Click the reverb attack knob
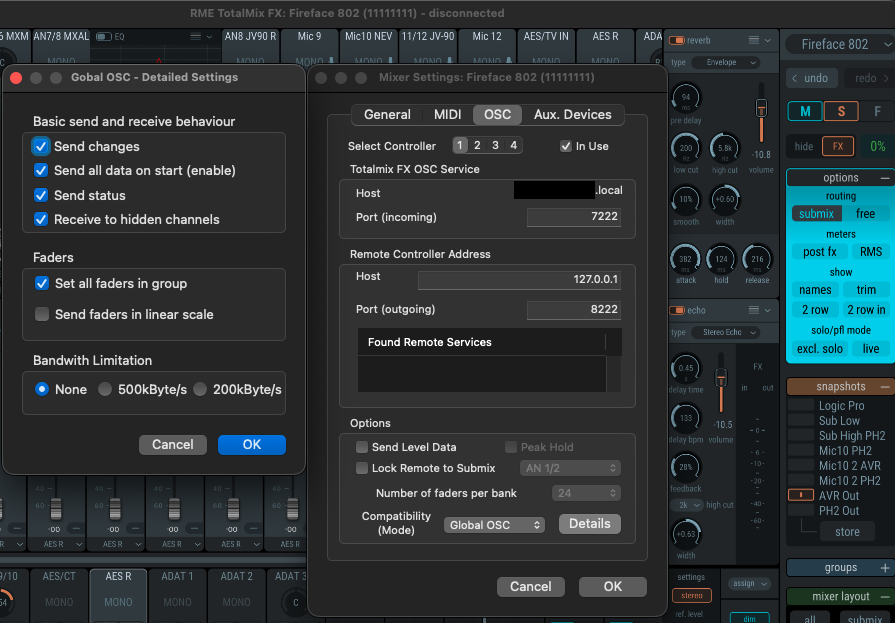The width and height of the screenshot is (895, 623). [686, 259]
